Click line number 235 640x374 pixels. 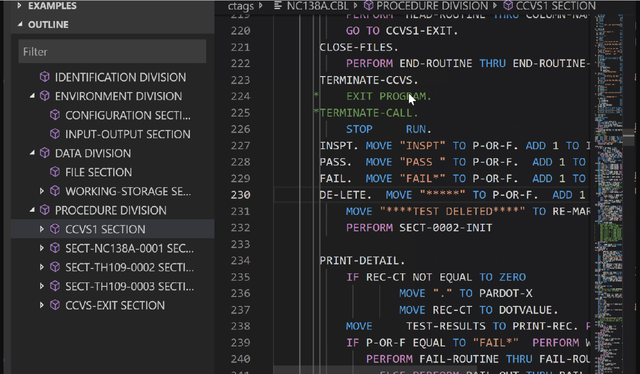[240, 277]
